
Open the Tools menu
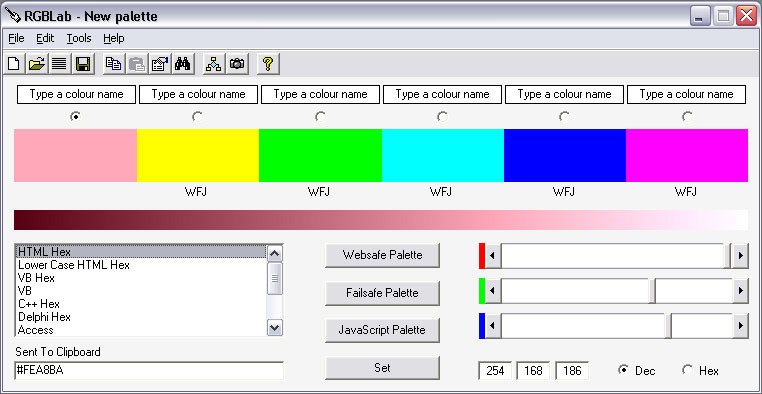click(x=79, y=38)
